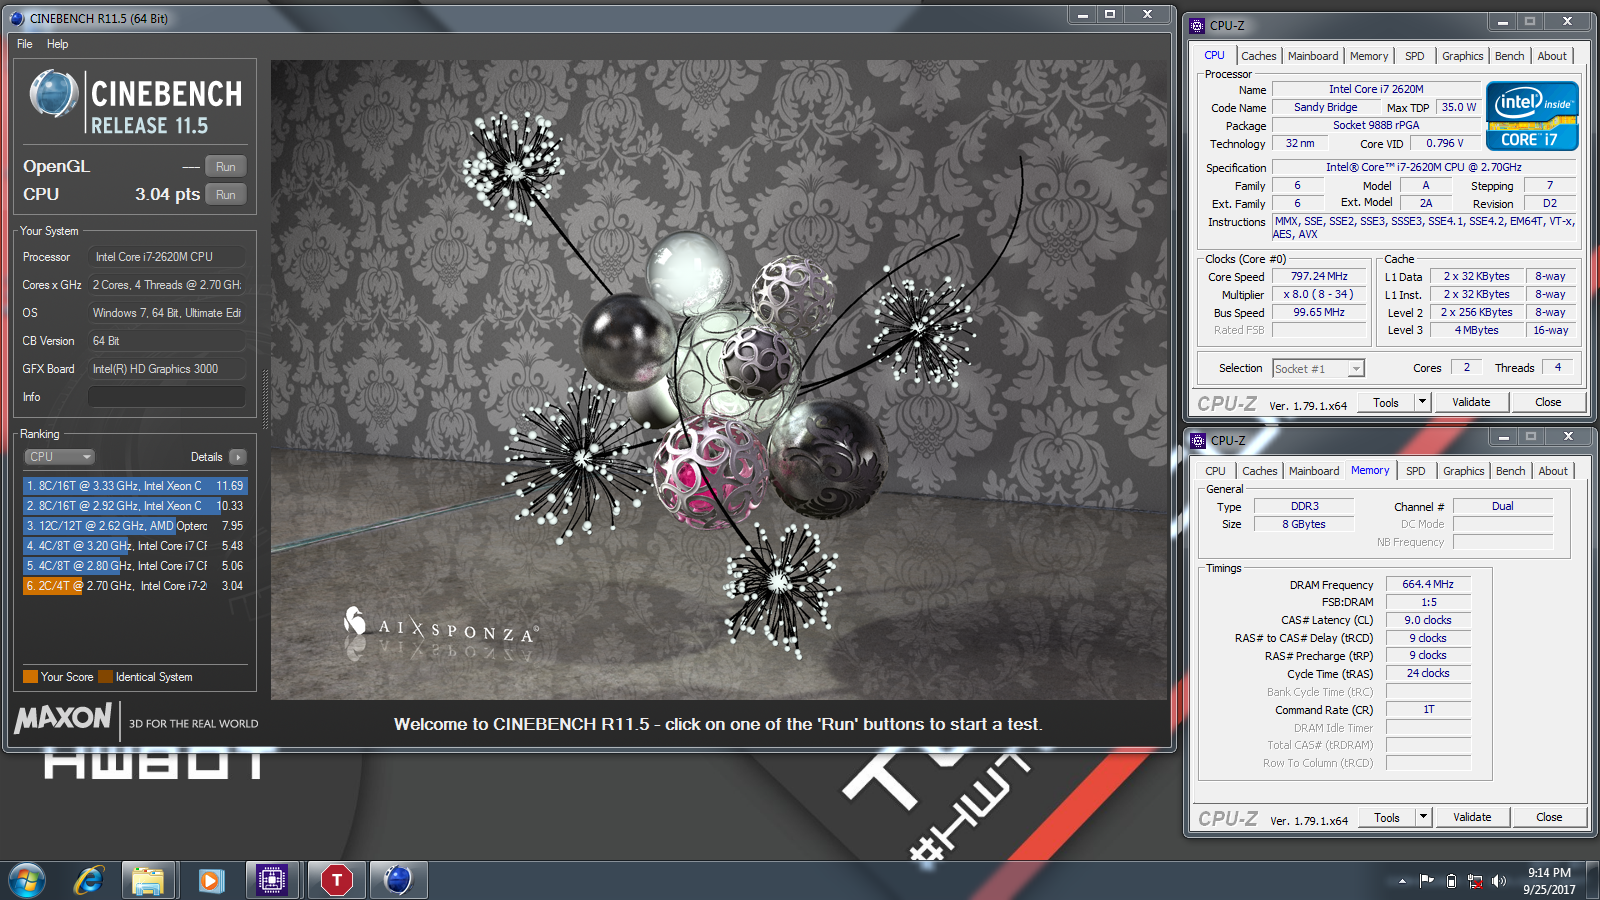Select your score entry 2C/4T @ 2.70 GHz
Viewport: 1600px width, 900px height.
(x=134, y=586)
